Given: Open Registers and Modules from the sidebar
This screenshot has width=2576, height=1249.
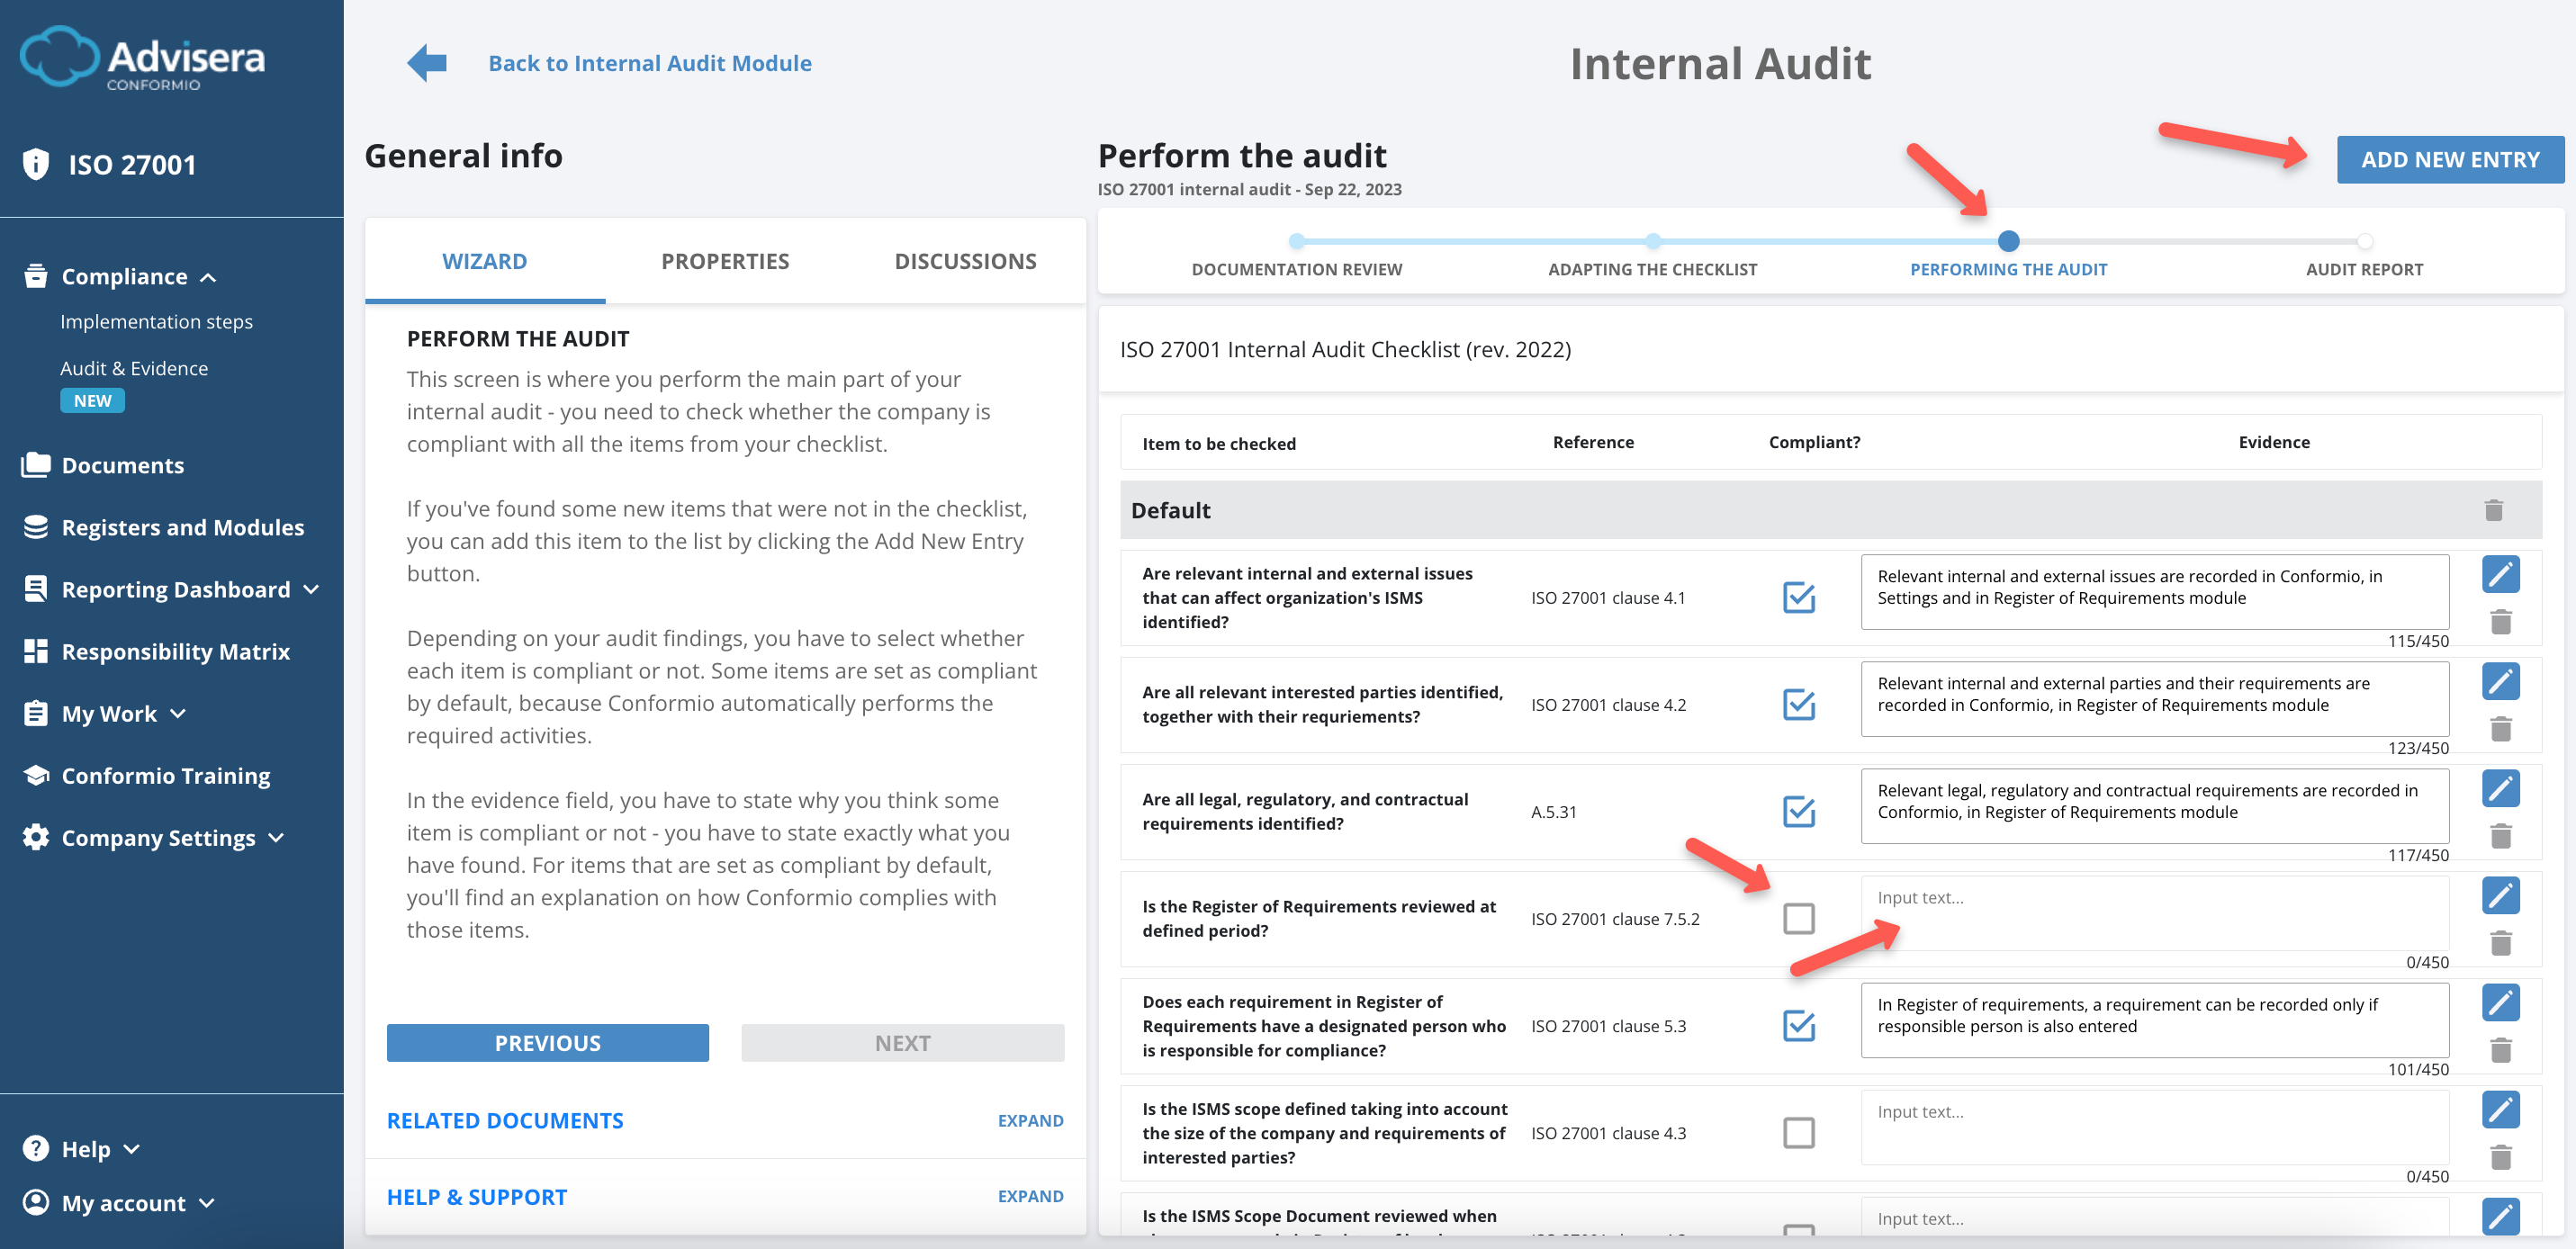Looking at the screenshot, I should 183,526.
